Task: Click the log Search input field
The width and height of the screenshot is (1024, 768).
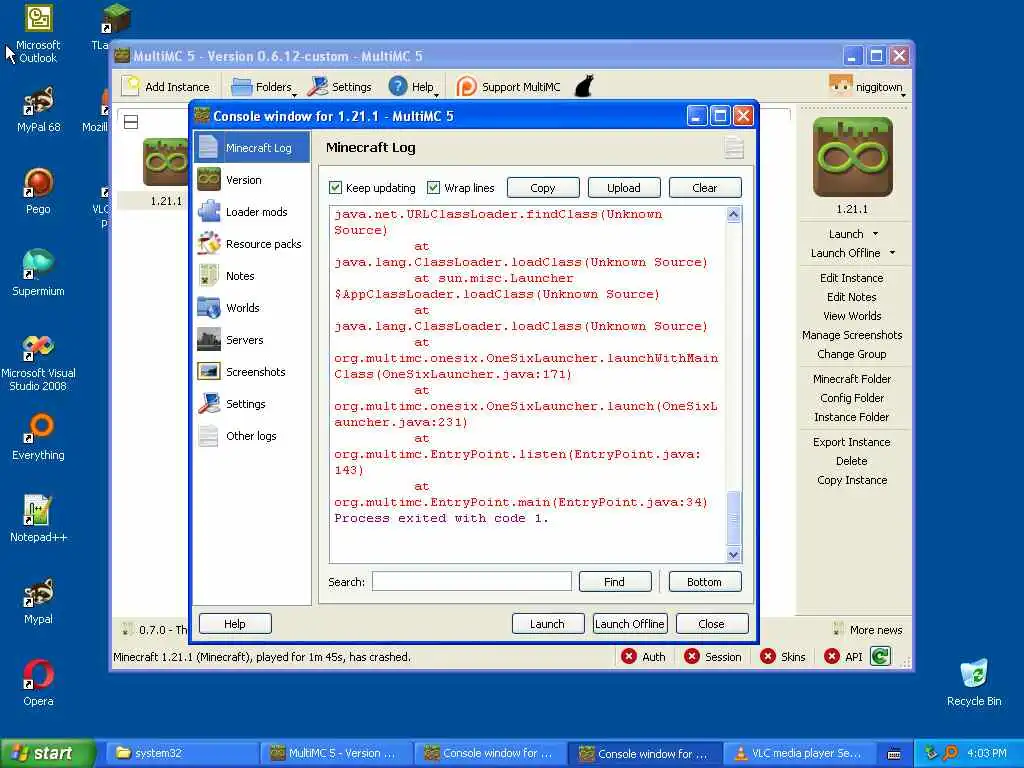Action: pos(472,581)
